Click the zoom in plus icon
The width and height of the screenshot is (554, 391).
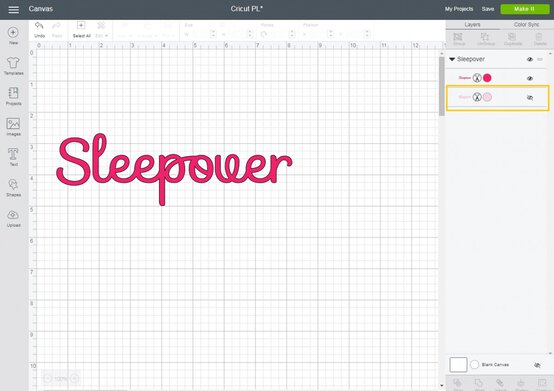(x=75, y=379)
